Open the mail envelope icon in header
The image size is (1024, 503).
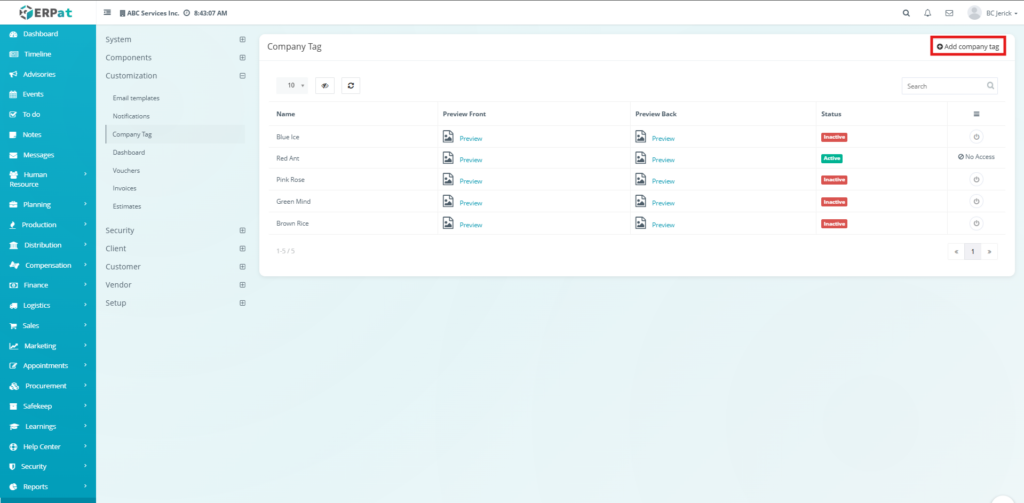(949, 13)
